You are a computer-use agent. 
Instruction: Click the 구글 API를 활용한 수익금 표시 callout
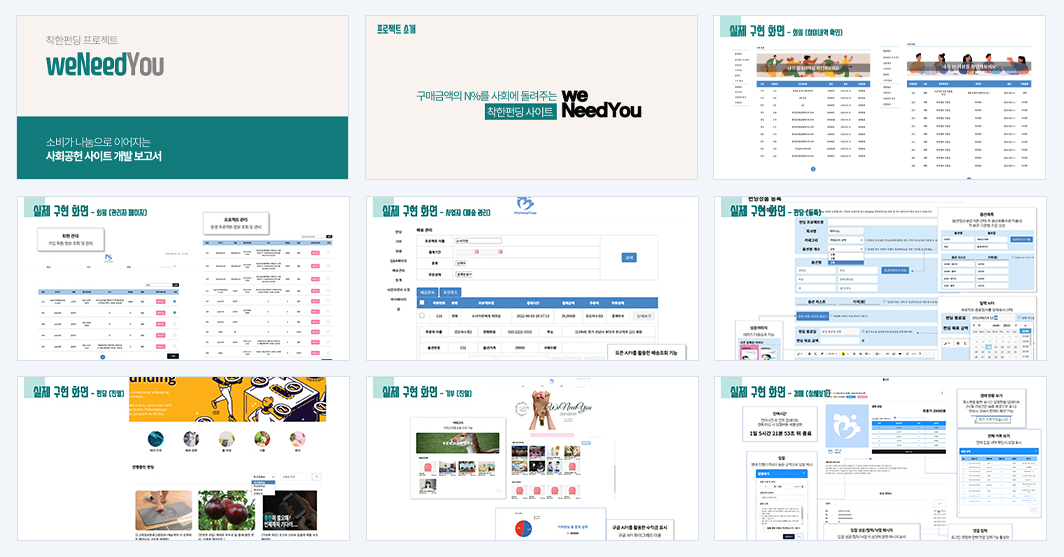[x=639, y=530]
